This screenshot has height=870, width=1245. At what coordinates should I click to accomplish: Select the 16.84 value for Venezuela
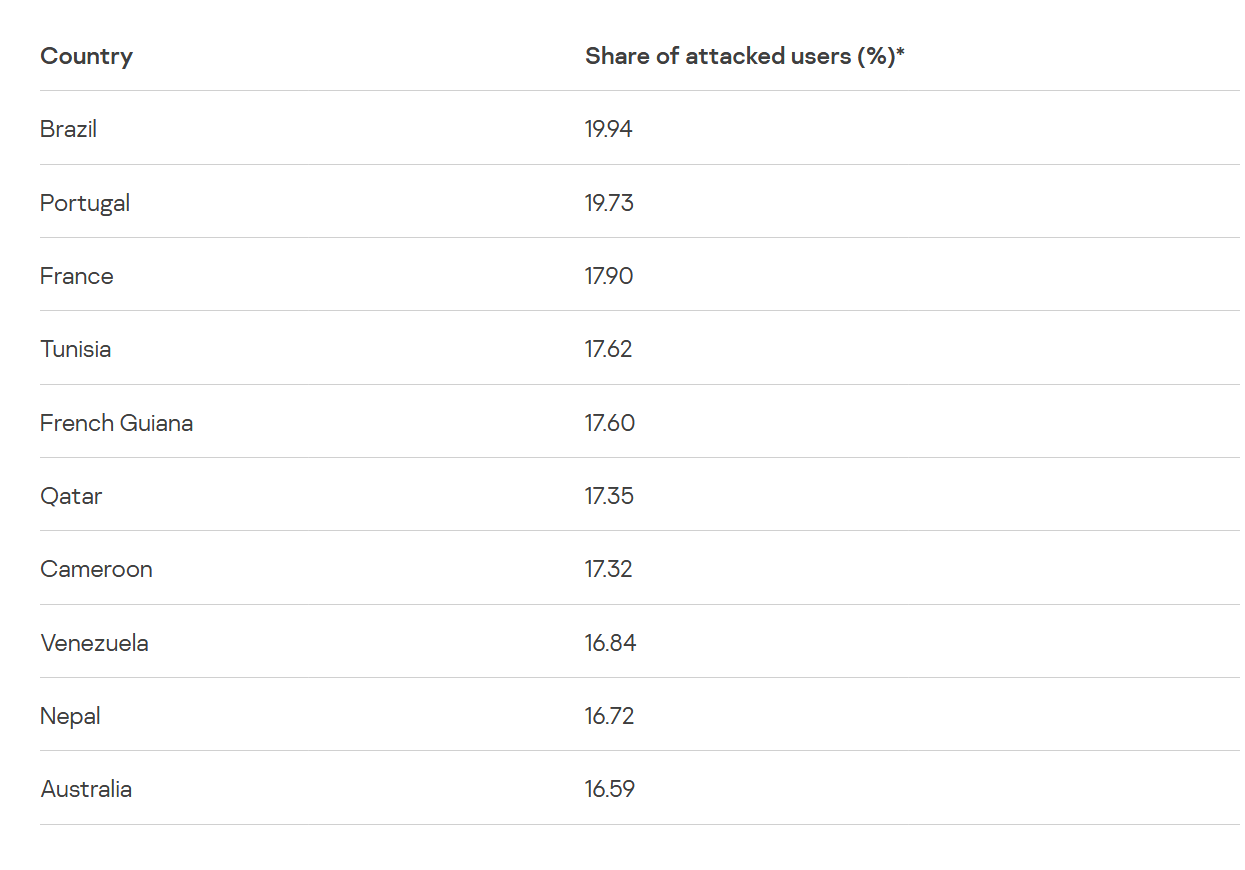click(x=610, y=643)
